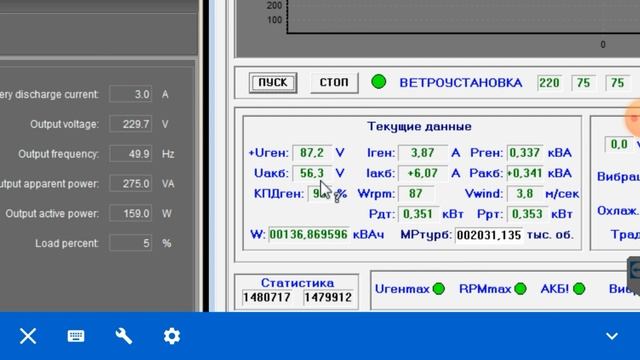Click the КПДген percentage field
The height and width of the screenshot is (360, 640).
point(320,193)
